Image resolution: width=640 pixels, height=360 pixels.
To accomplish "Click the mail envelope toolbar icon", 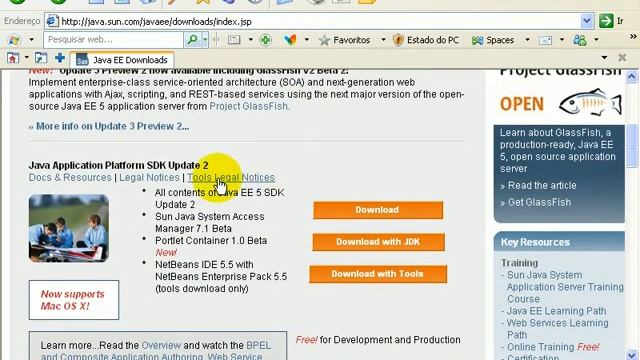I will coord(545,40).
